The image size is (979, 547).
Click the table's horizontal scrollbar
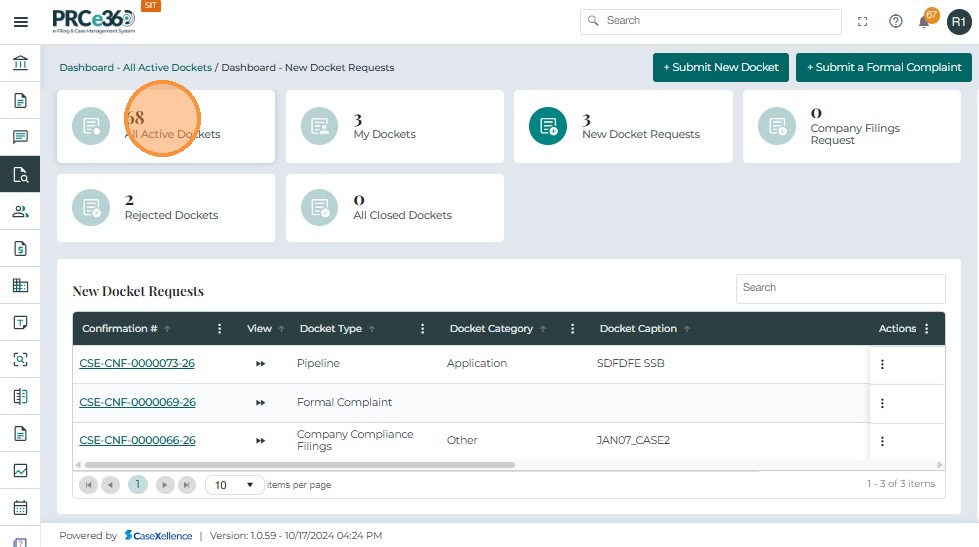pos(300,465)
